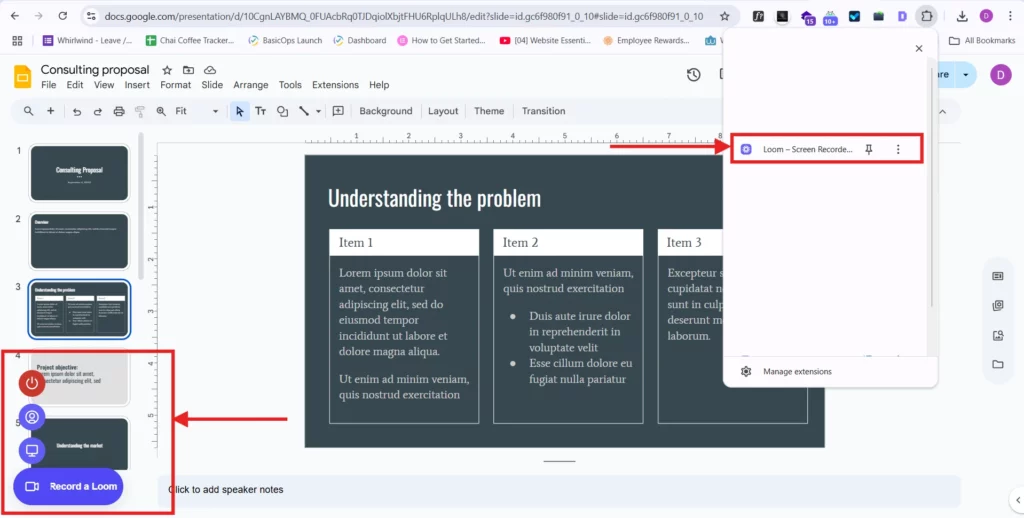Image resolution: width=1024 pixels, height=518 pixels.
Task: Click the Transition toolbar button
Action: [x=543, y=111]
